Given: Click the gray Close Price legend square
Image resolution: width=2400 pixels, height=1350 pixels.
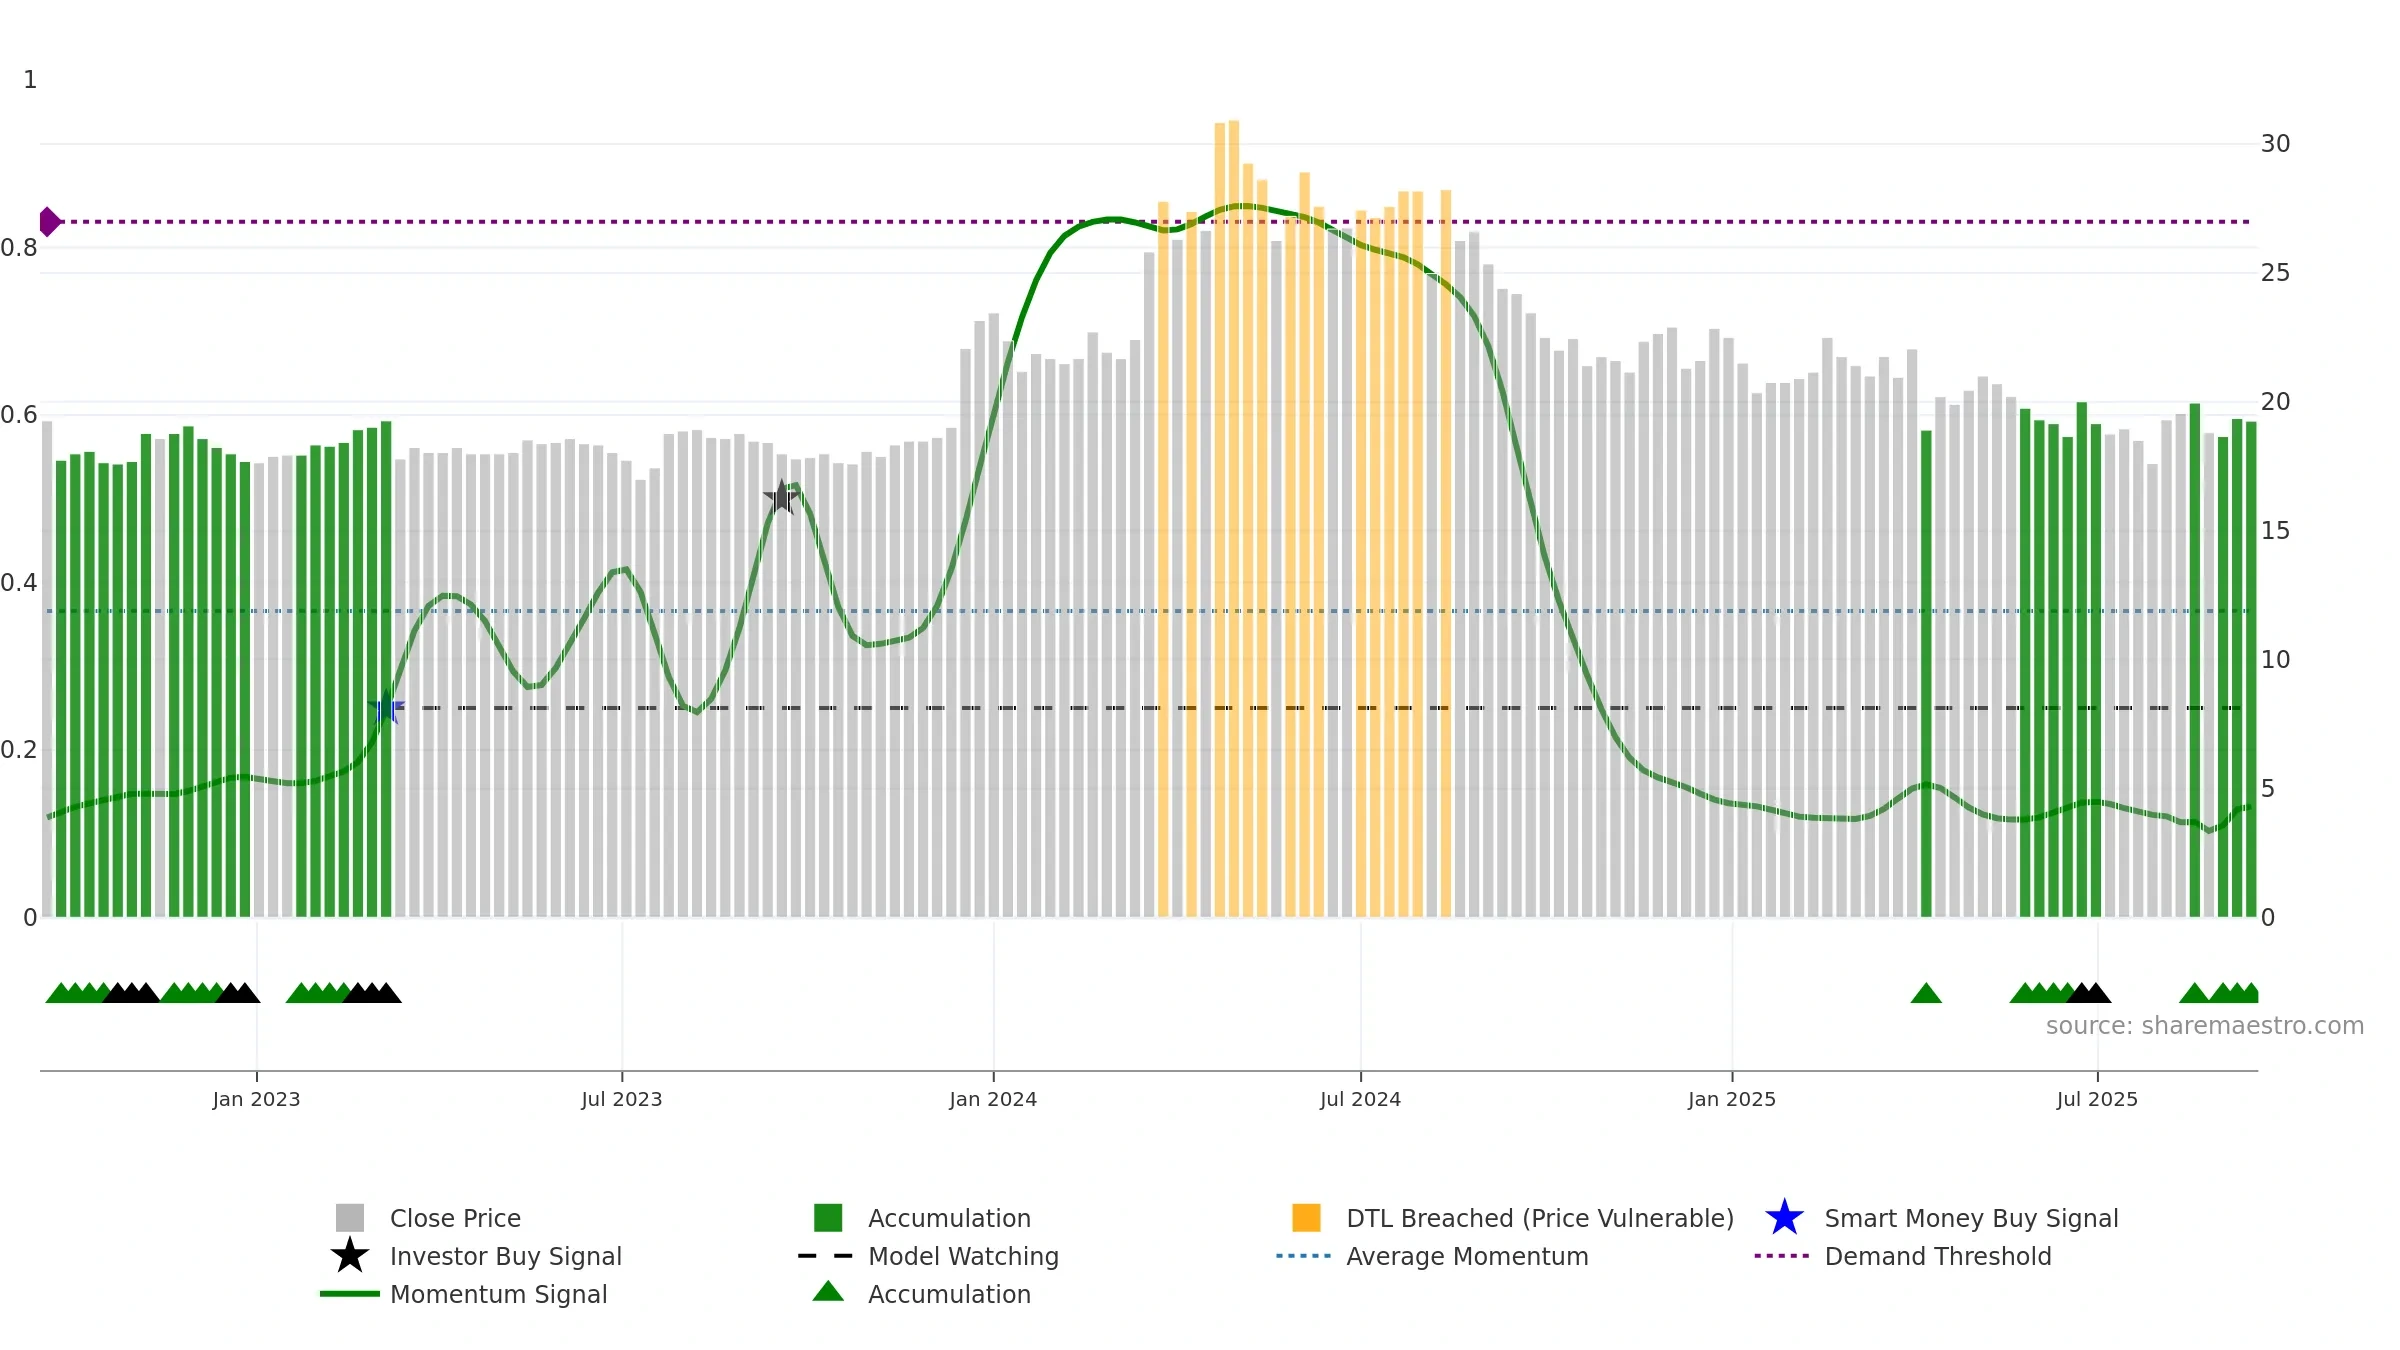Looking at the screenshot, I should (x=350, y=1218).
